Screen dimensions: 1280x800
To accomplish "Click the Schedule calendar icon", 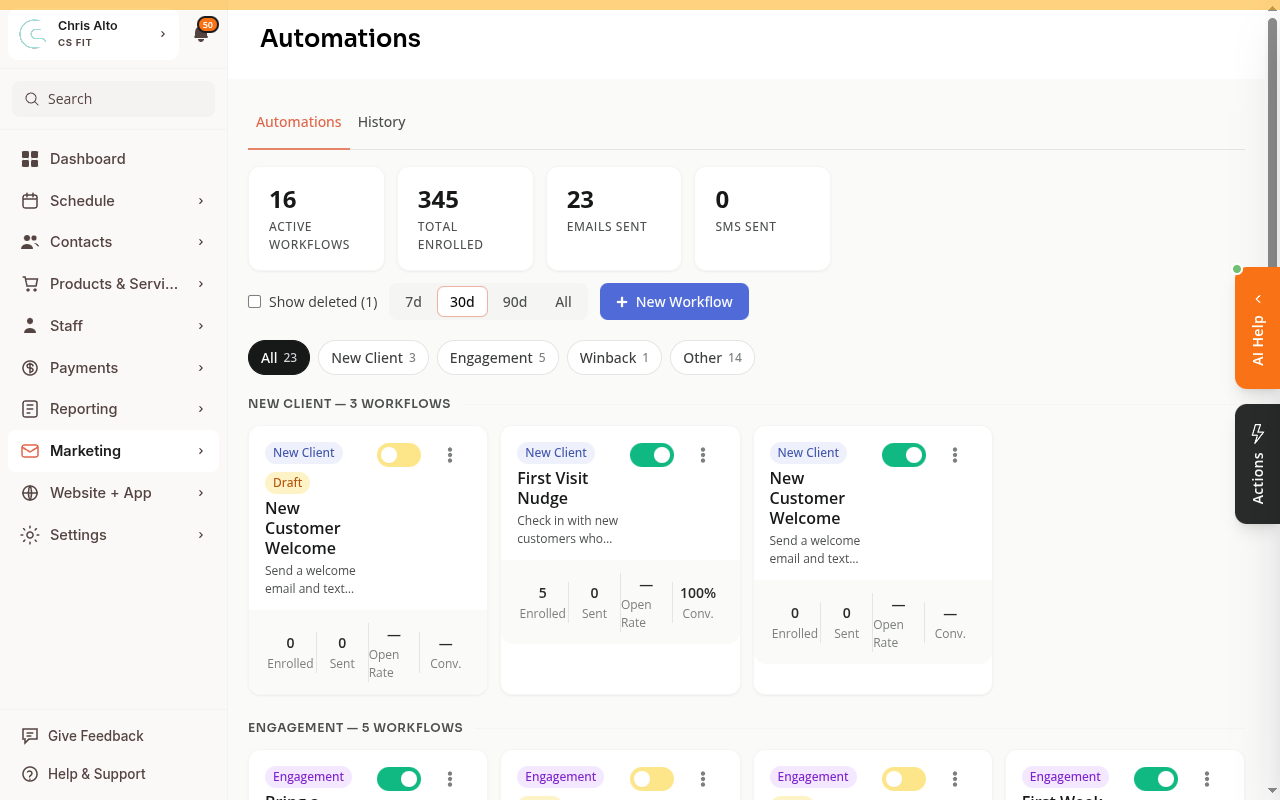I will click(30, 201).
